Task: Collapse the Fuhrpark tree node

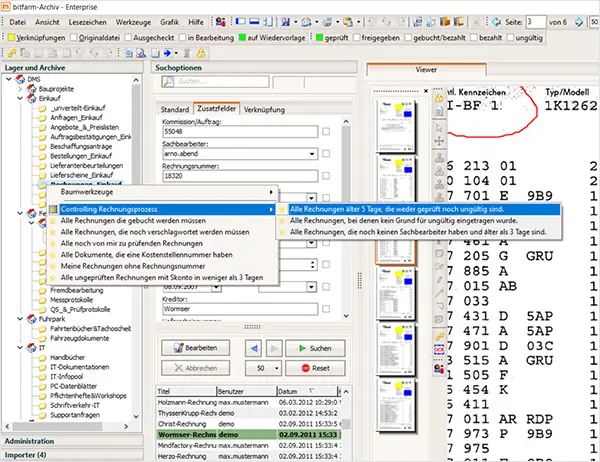Action: pos(20,319)
